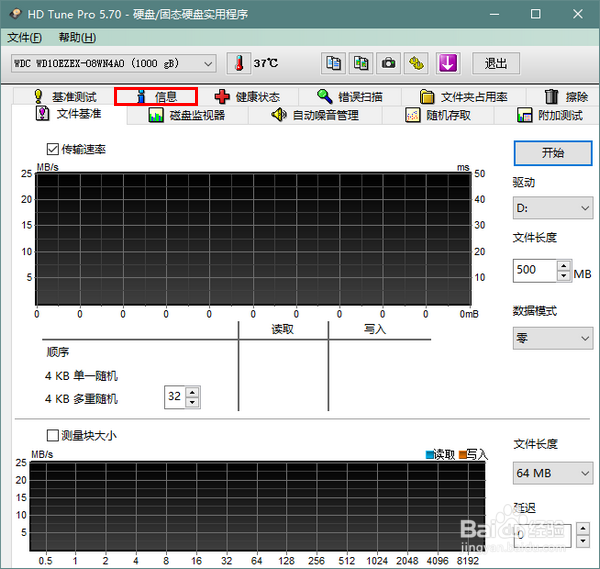Viewport: 600px width, 569px height.
Task: Click the 开始 start button
Action: 553,153
